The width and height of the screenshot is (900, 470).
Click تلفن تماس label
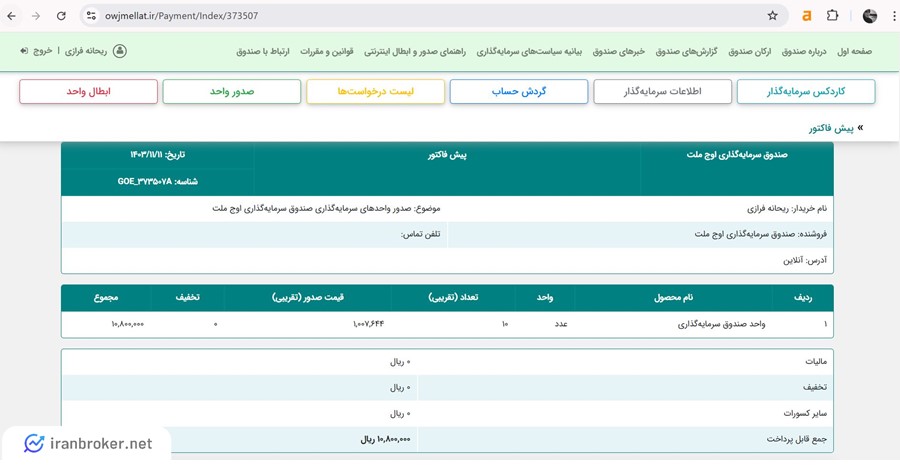[x=420, y=234]
